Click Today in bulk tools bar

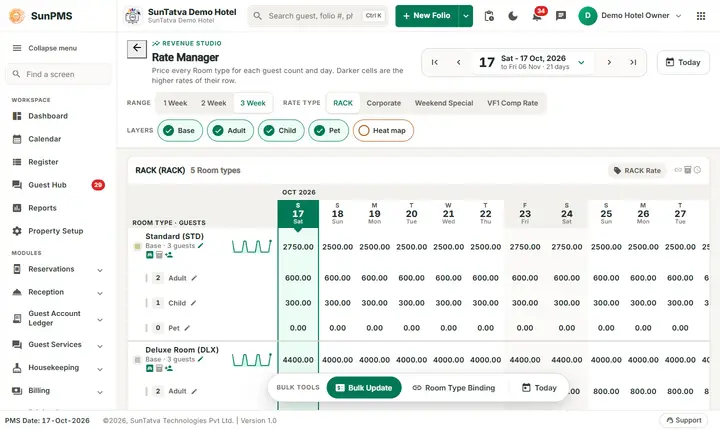(539, 388)
